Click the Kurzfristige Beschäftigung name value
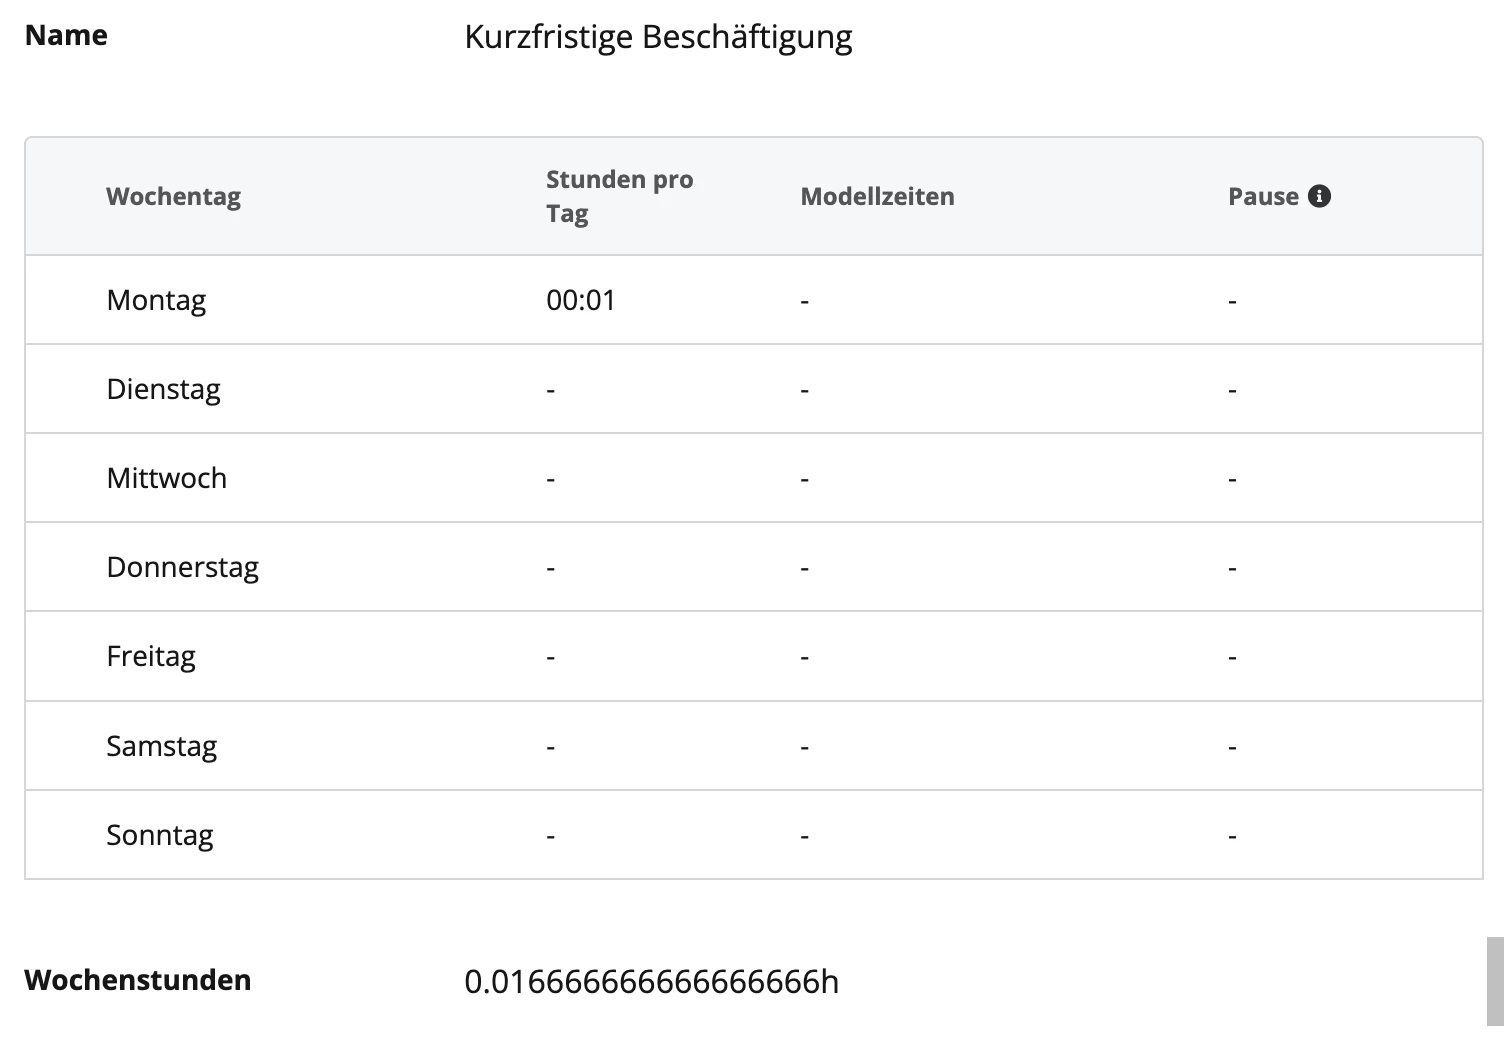Screen dimensions: 1504x1058 658,37
